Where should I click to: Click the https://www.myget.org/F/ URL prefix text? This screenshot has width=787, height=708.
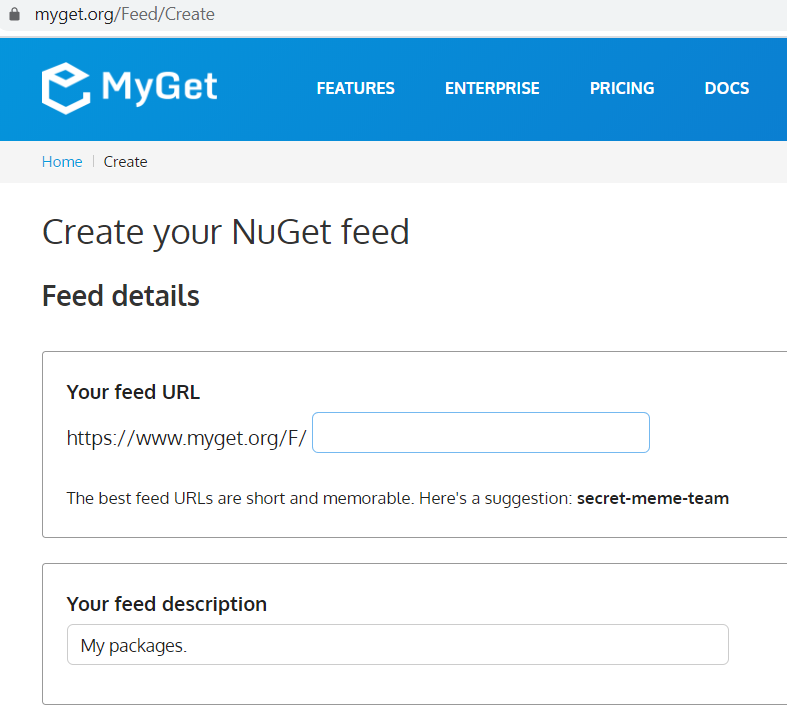[x=186, y=438]
